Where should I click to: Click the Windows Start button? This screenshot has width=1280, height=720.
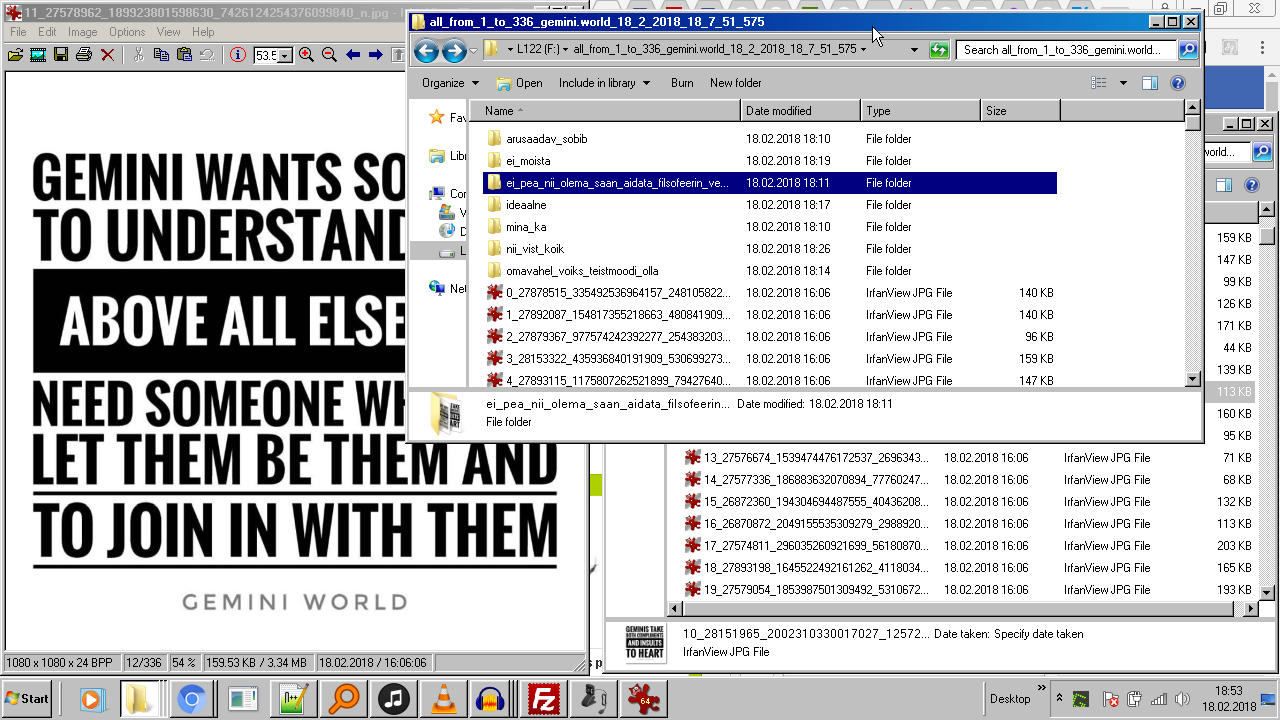pos(27,699)
